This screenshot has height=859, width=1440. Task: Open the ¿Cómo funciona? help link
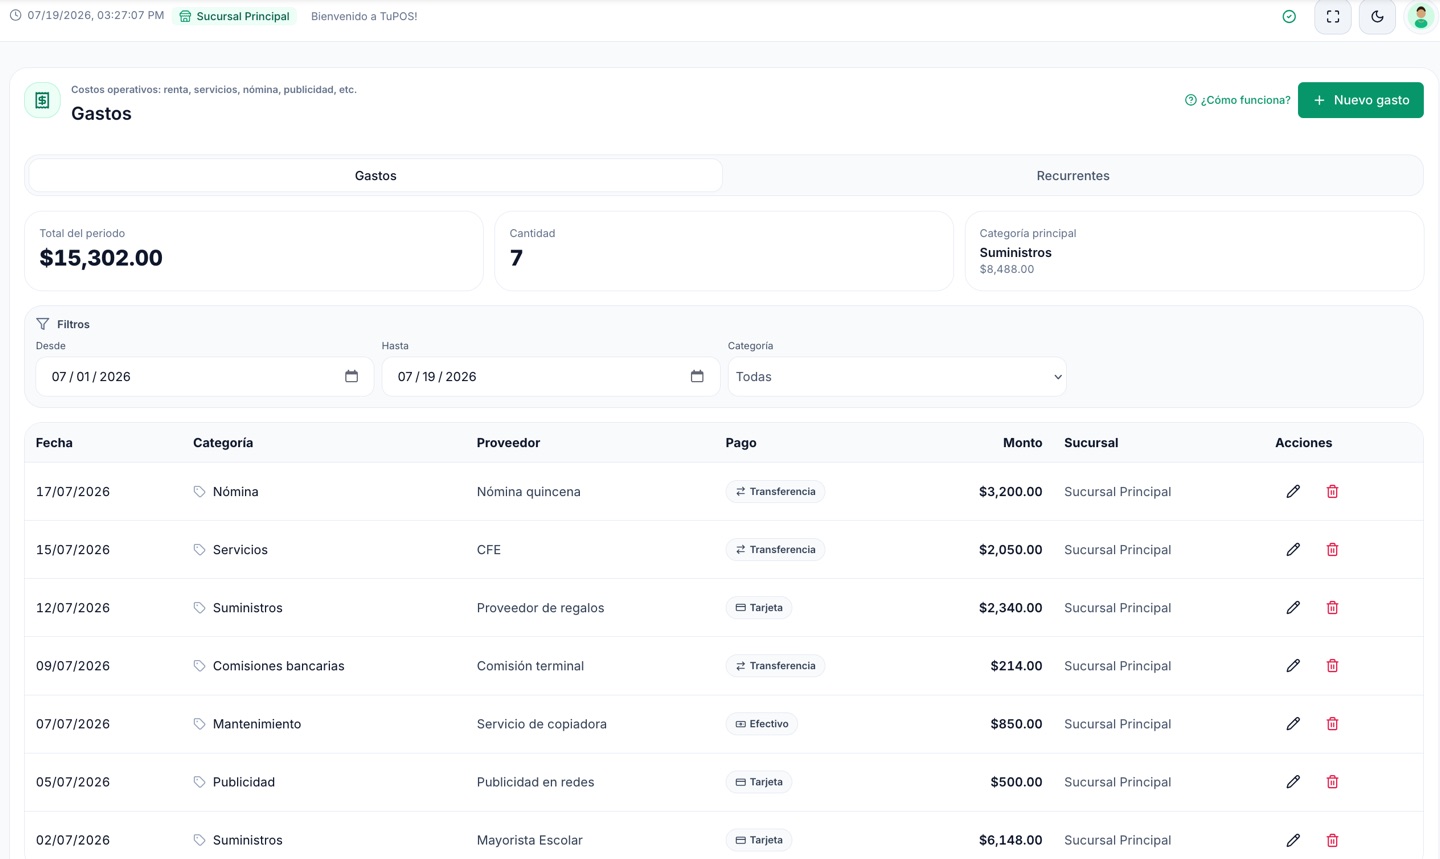point(1237,100)
